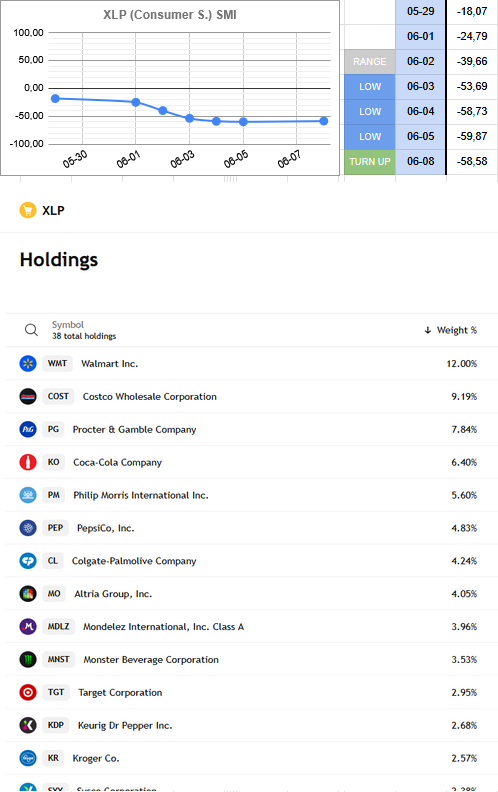Viewport: 498px width, 792px height.
Task: Select the green TURN UP cell
Action: (370, 162)
